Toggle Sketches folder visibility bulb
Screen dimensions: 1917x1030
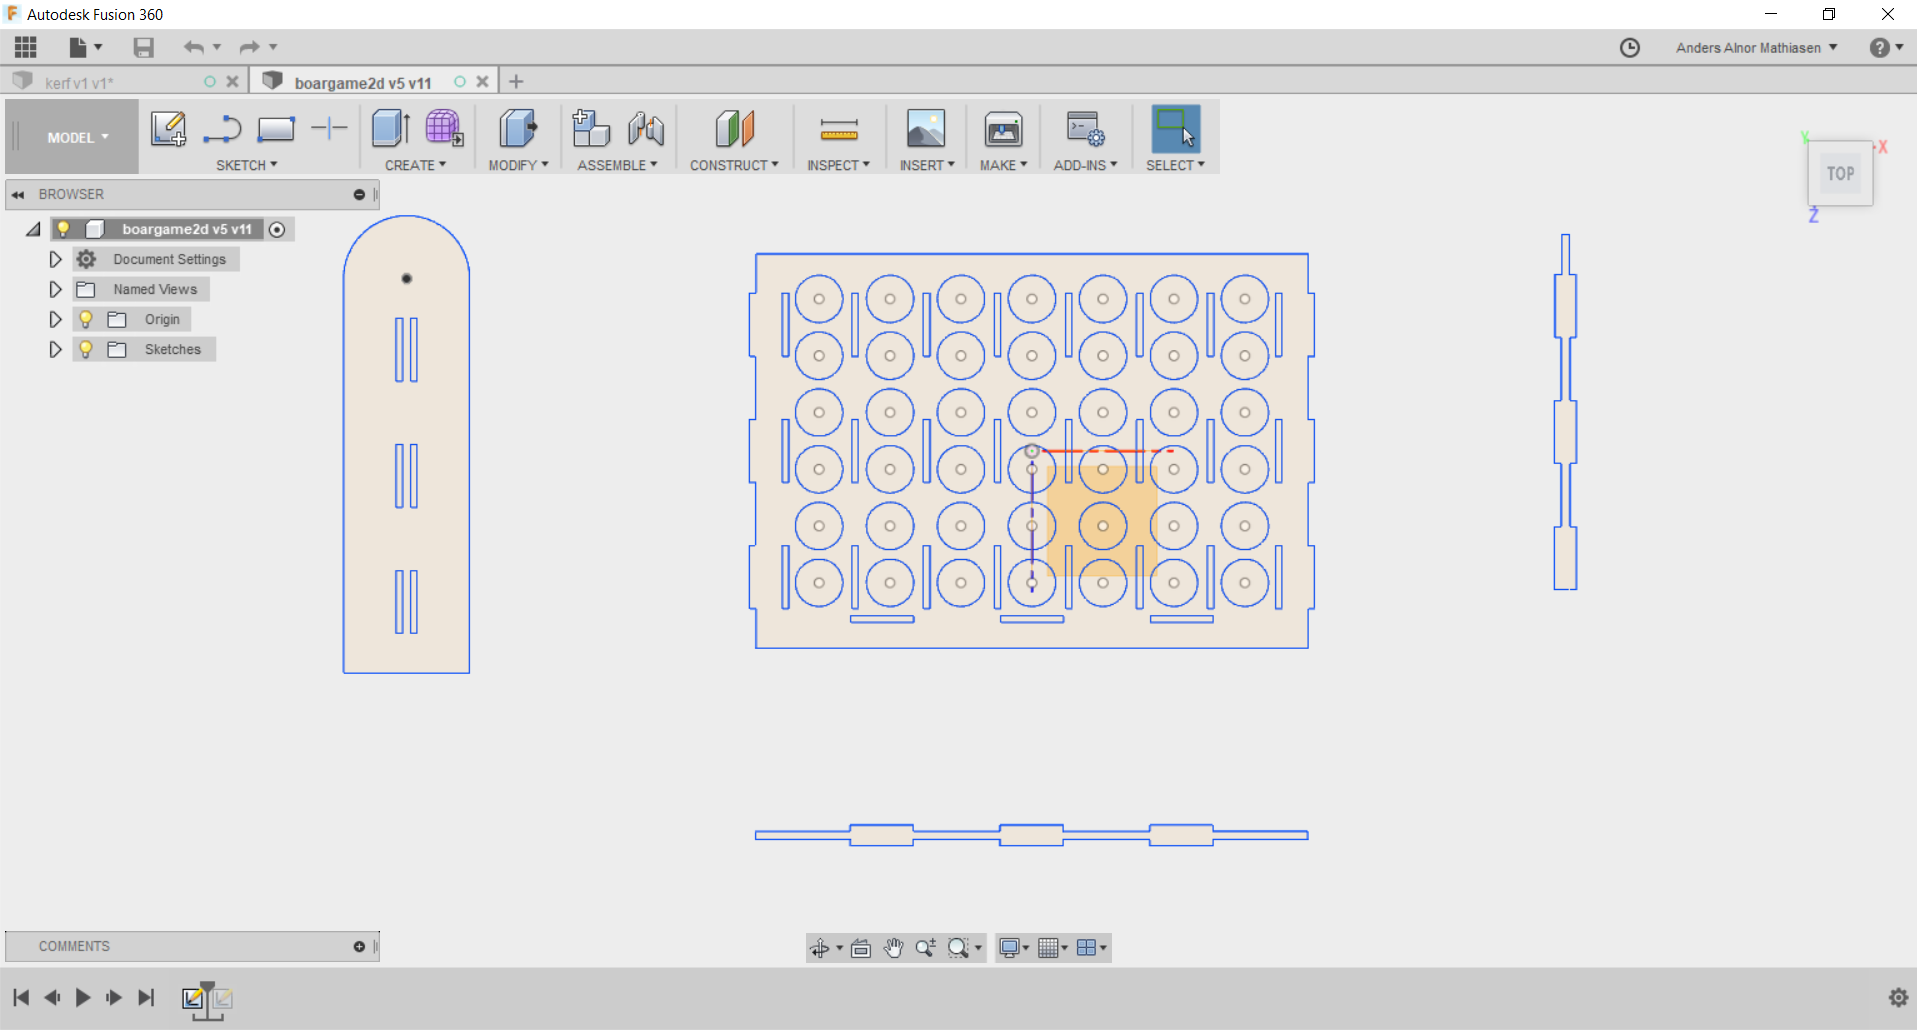(86, 349)
